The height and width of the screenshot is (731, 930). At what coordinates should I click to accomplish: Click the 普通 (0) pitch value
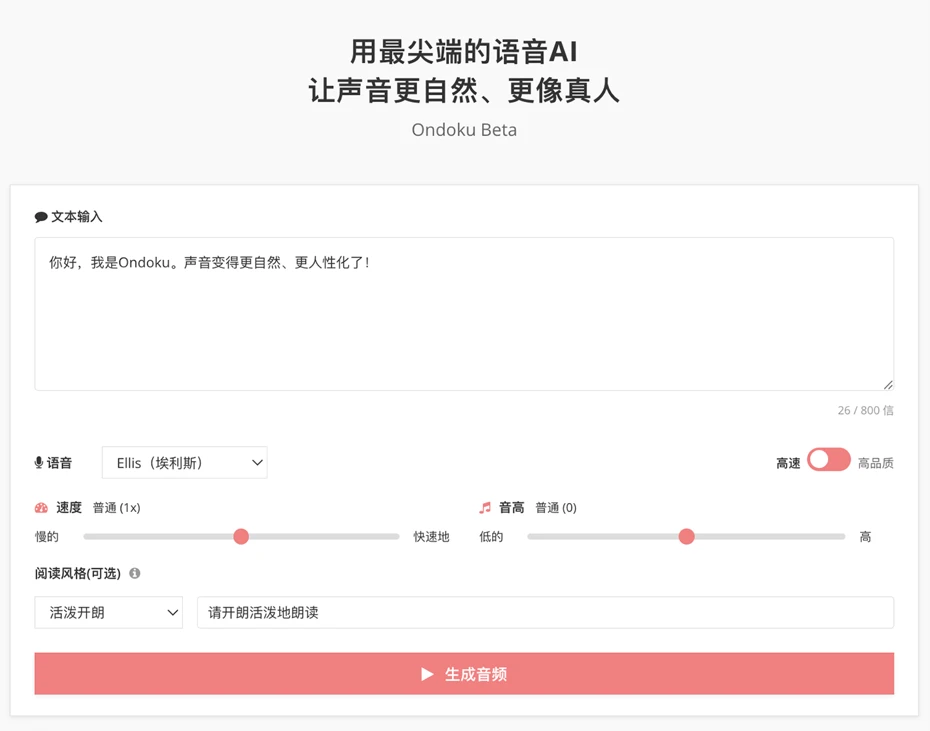pos(556,508)
